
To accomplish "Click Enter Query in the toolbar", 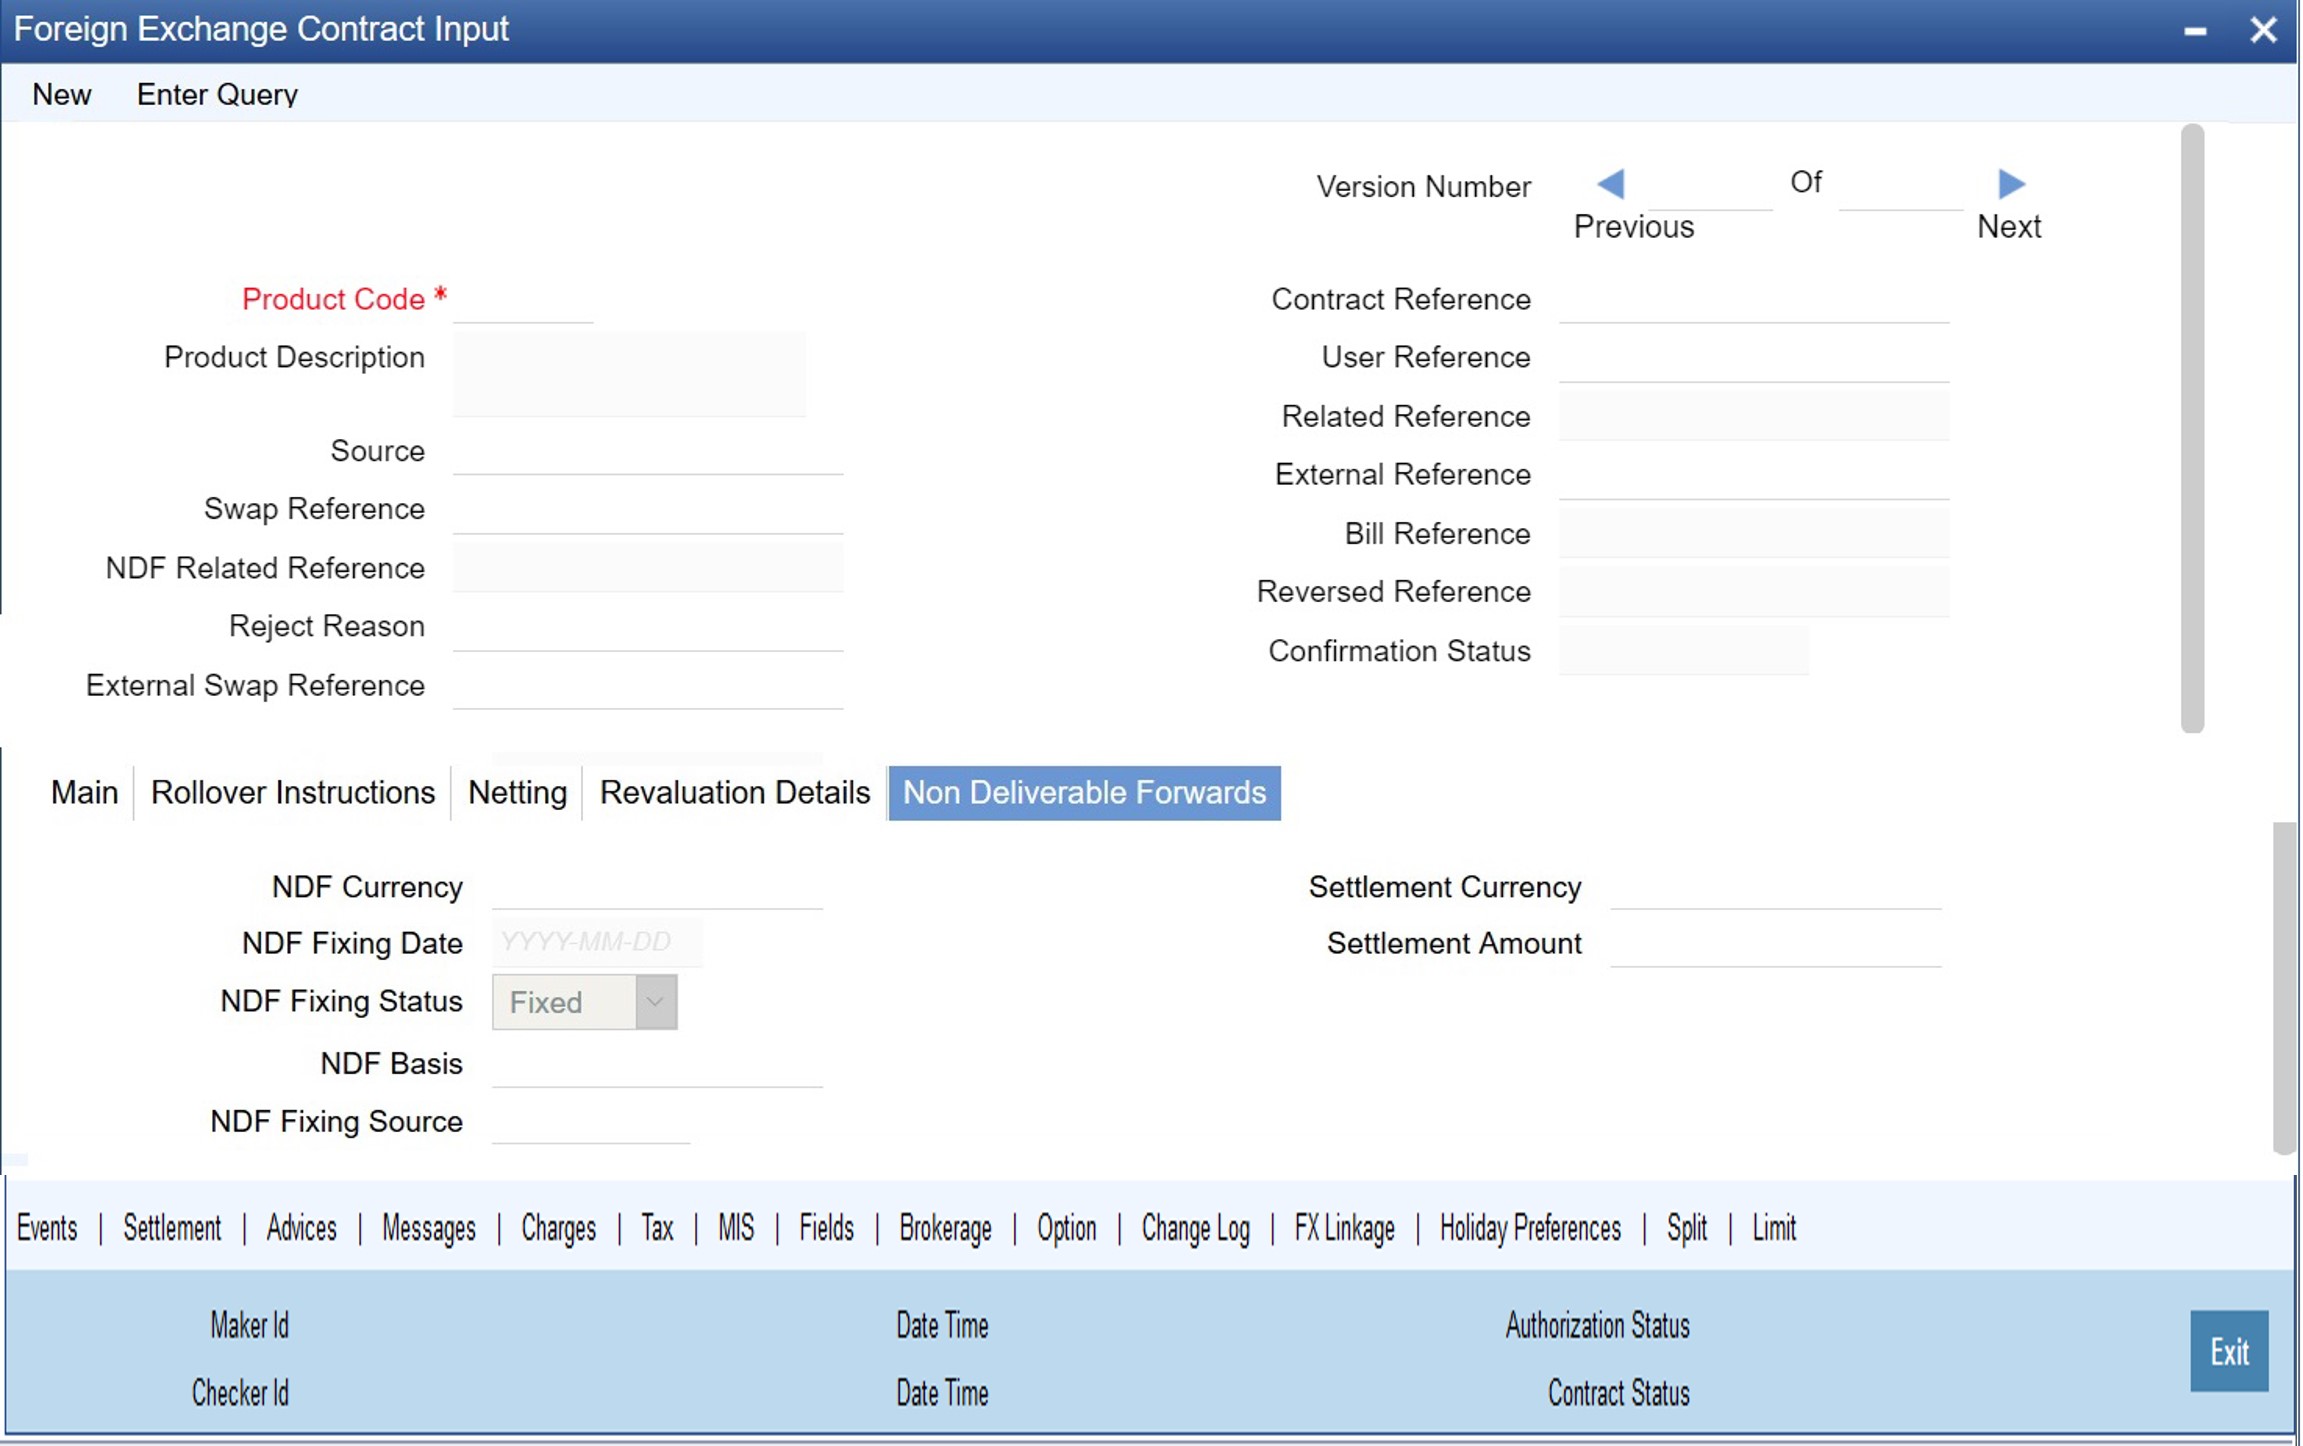I will point(217,95).
